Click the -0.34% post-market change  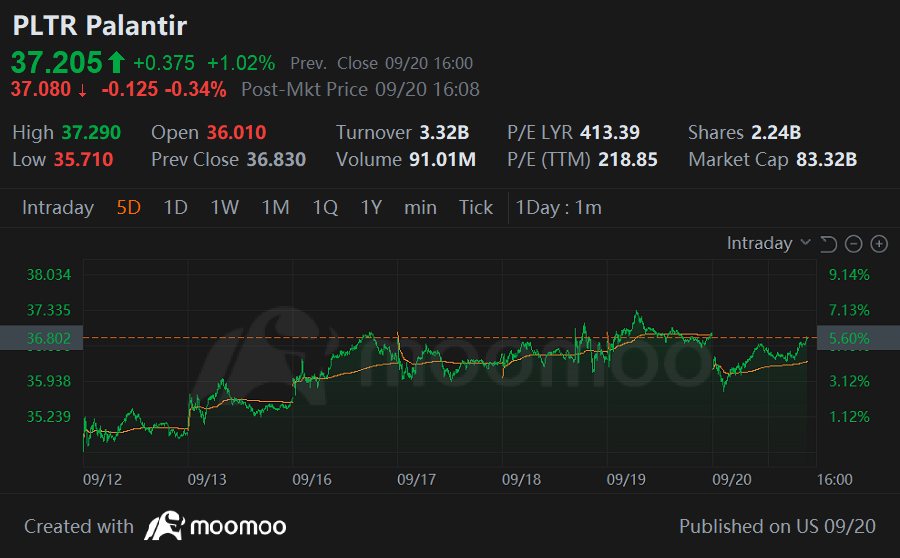195,90
